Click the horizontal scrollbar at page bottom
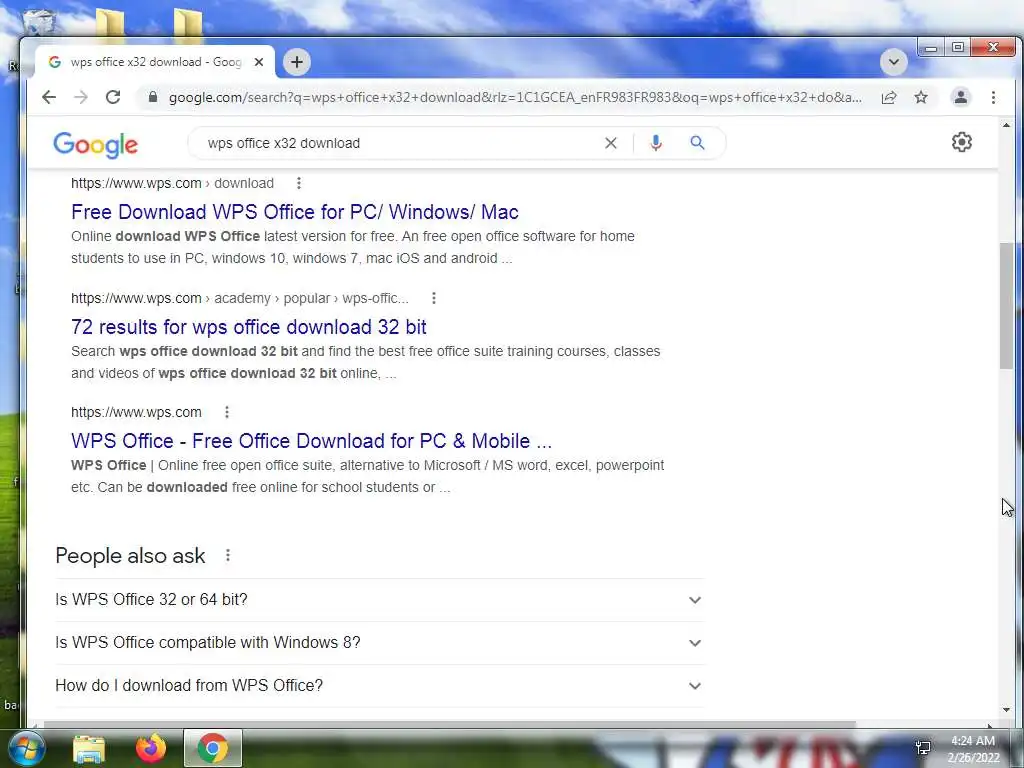This screenshot has height=768, width=1024. point(449,724)
